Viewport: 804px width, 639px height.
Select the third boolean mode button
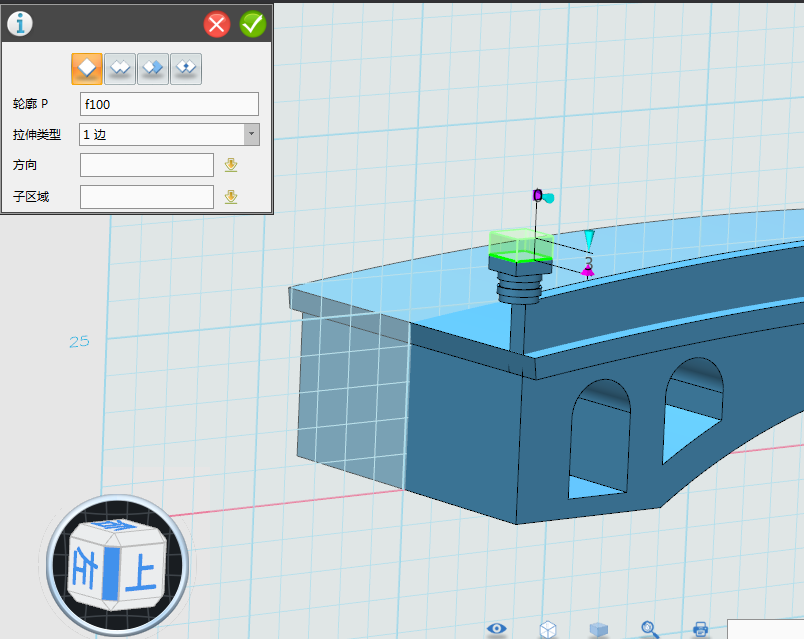point(153,68)
